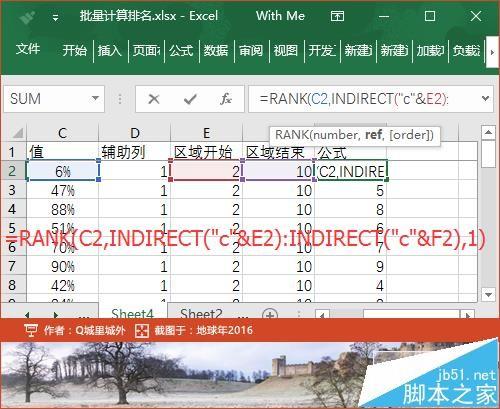This screenshot has width=500, height=409.
Task: Click header cell 值
Action: tap(63, 152)
